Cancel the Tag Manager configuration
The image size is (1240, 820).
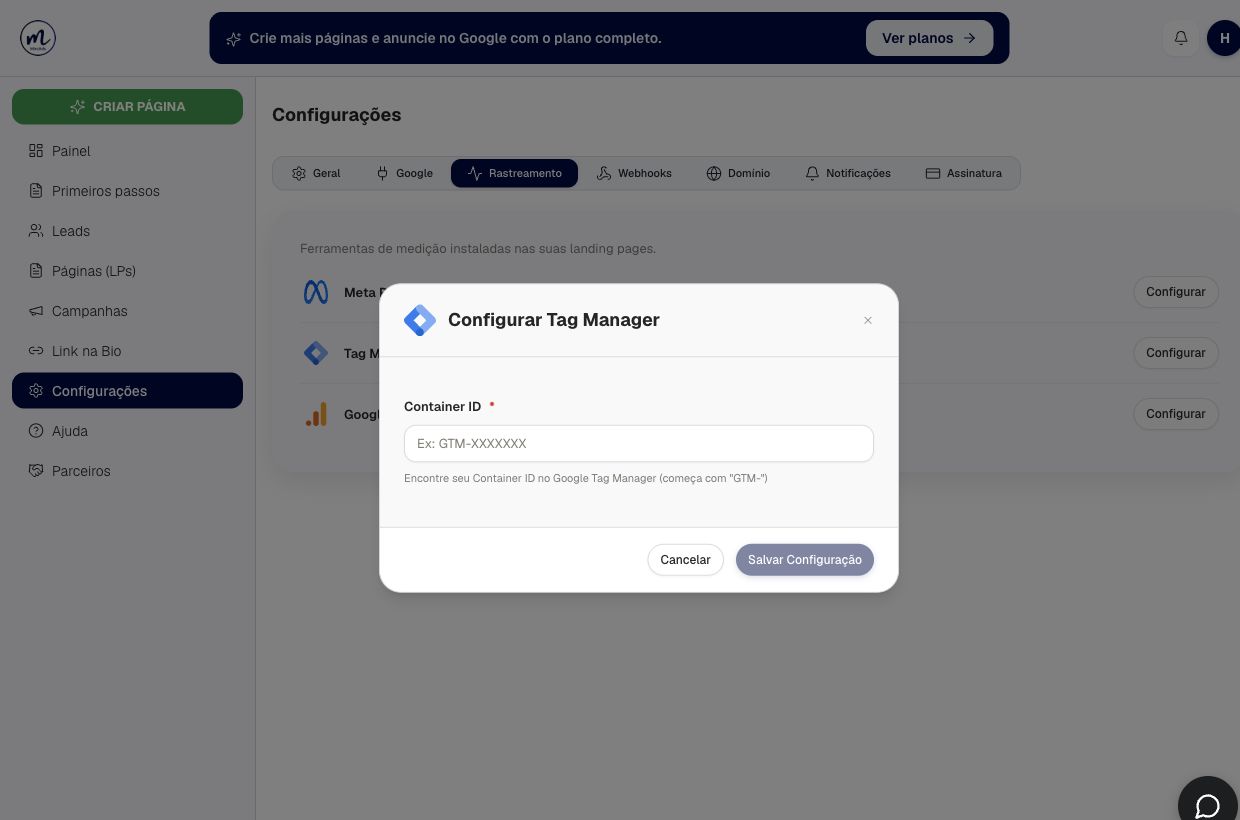pos(685,560)
